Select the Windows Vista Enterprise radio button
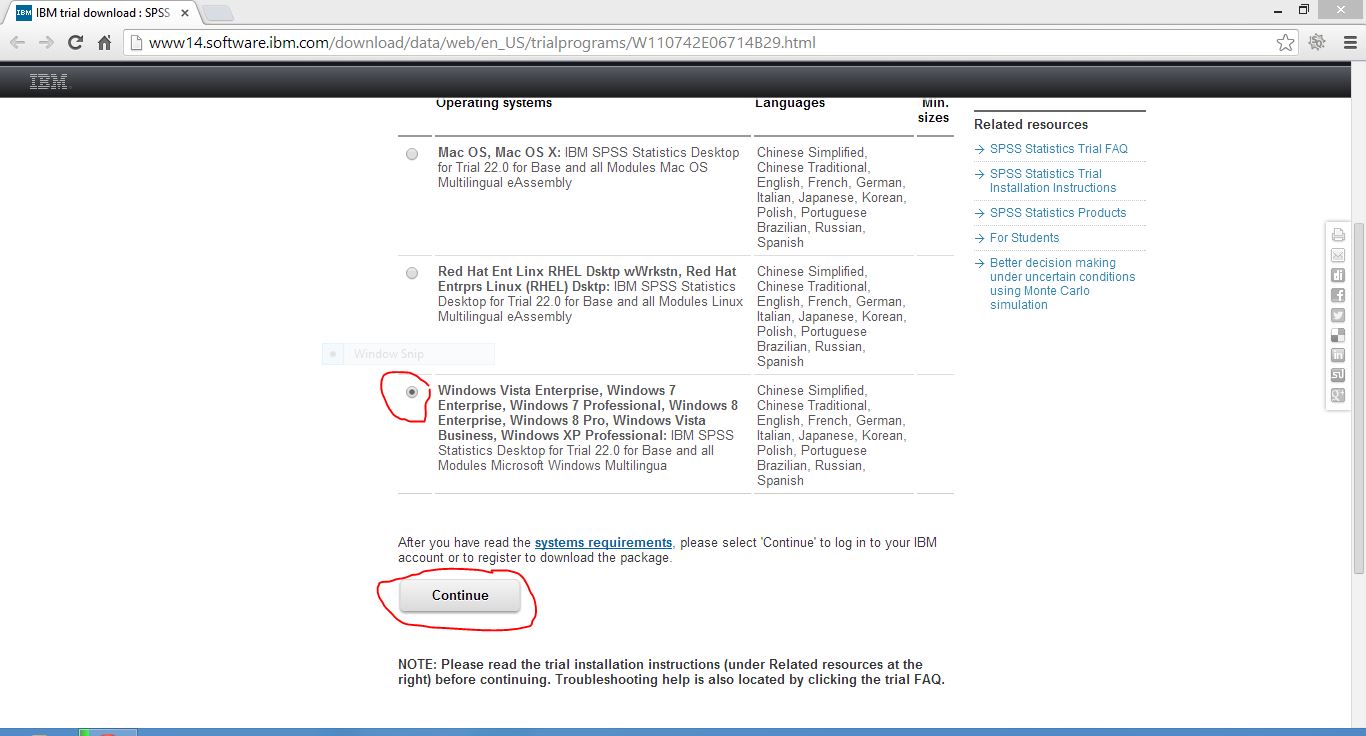 coord(412,392)
